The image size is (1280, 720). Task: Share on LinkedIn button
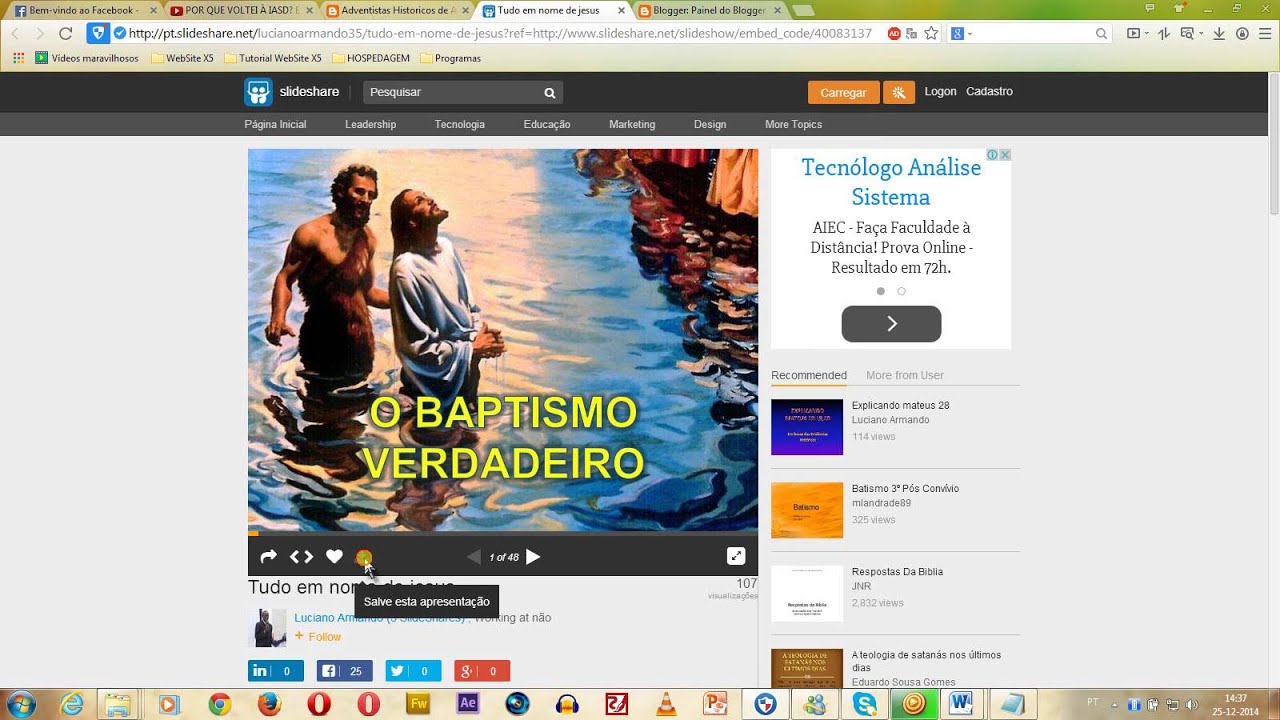[275, 671]
